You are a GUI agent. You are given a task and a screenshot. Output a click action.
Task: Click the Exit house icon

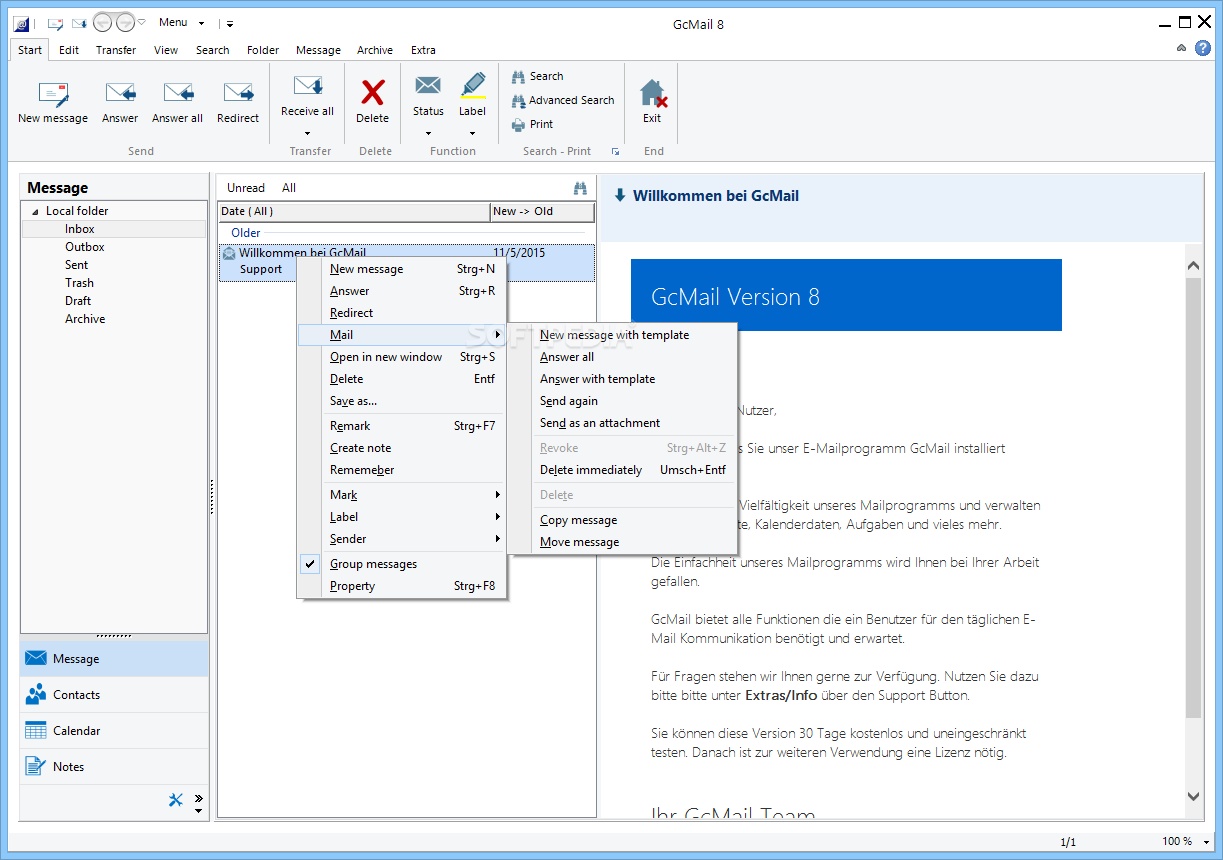(x=652, y=93)
